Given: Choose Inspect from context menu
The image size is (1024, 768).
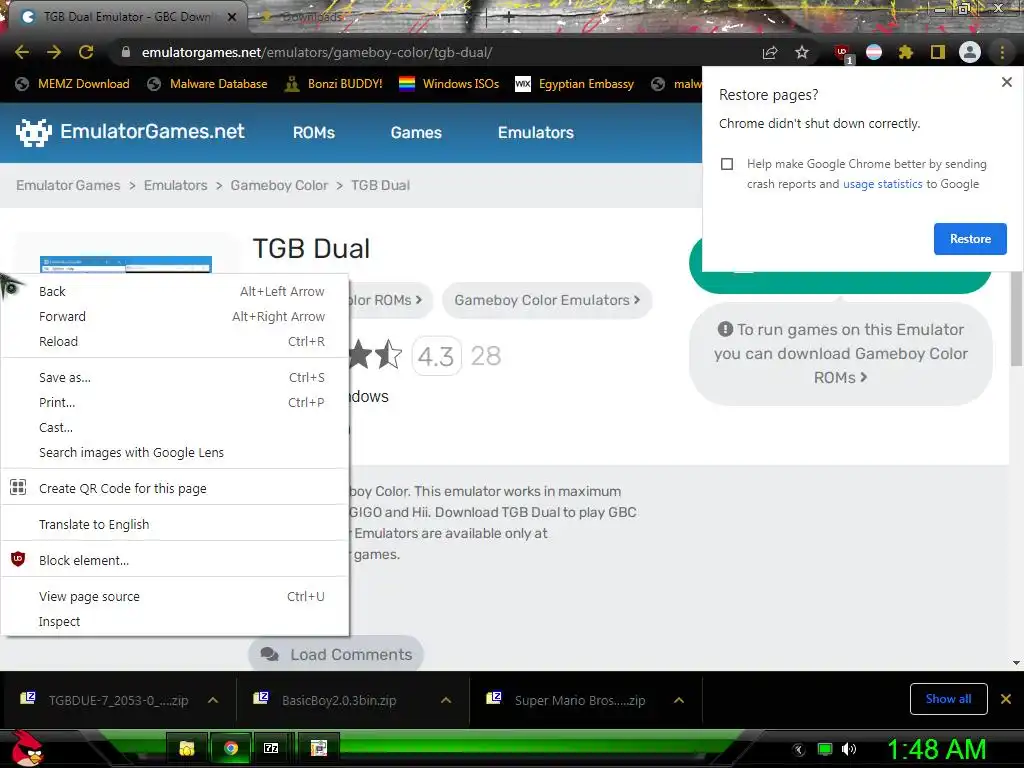Looking at the screenshot, I should point(175,621).
